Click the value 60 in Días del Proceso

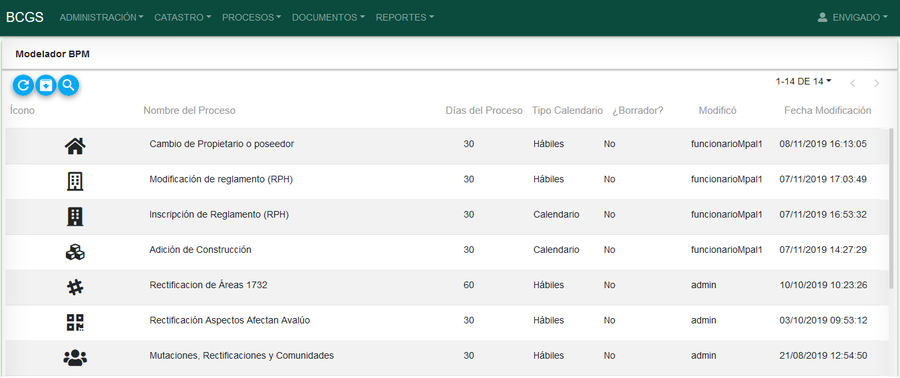point(469,285)
